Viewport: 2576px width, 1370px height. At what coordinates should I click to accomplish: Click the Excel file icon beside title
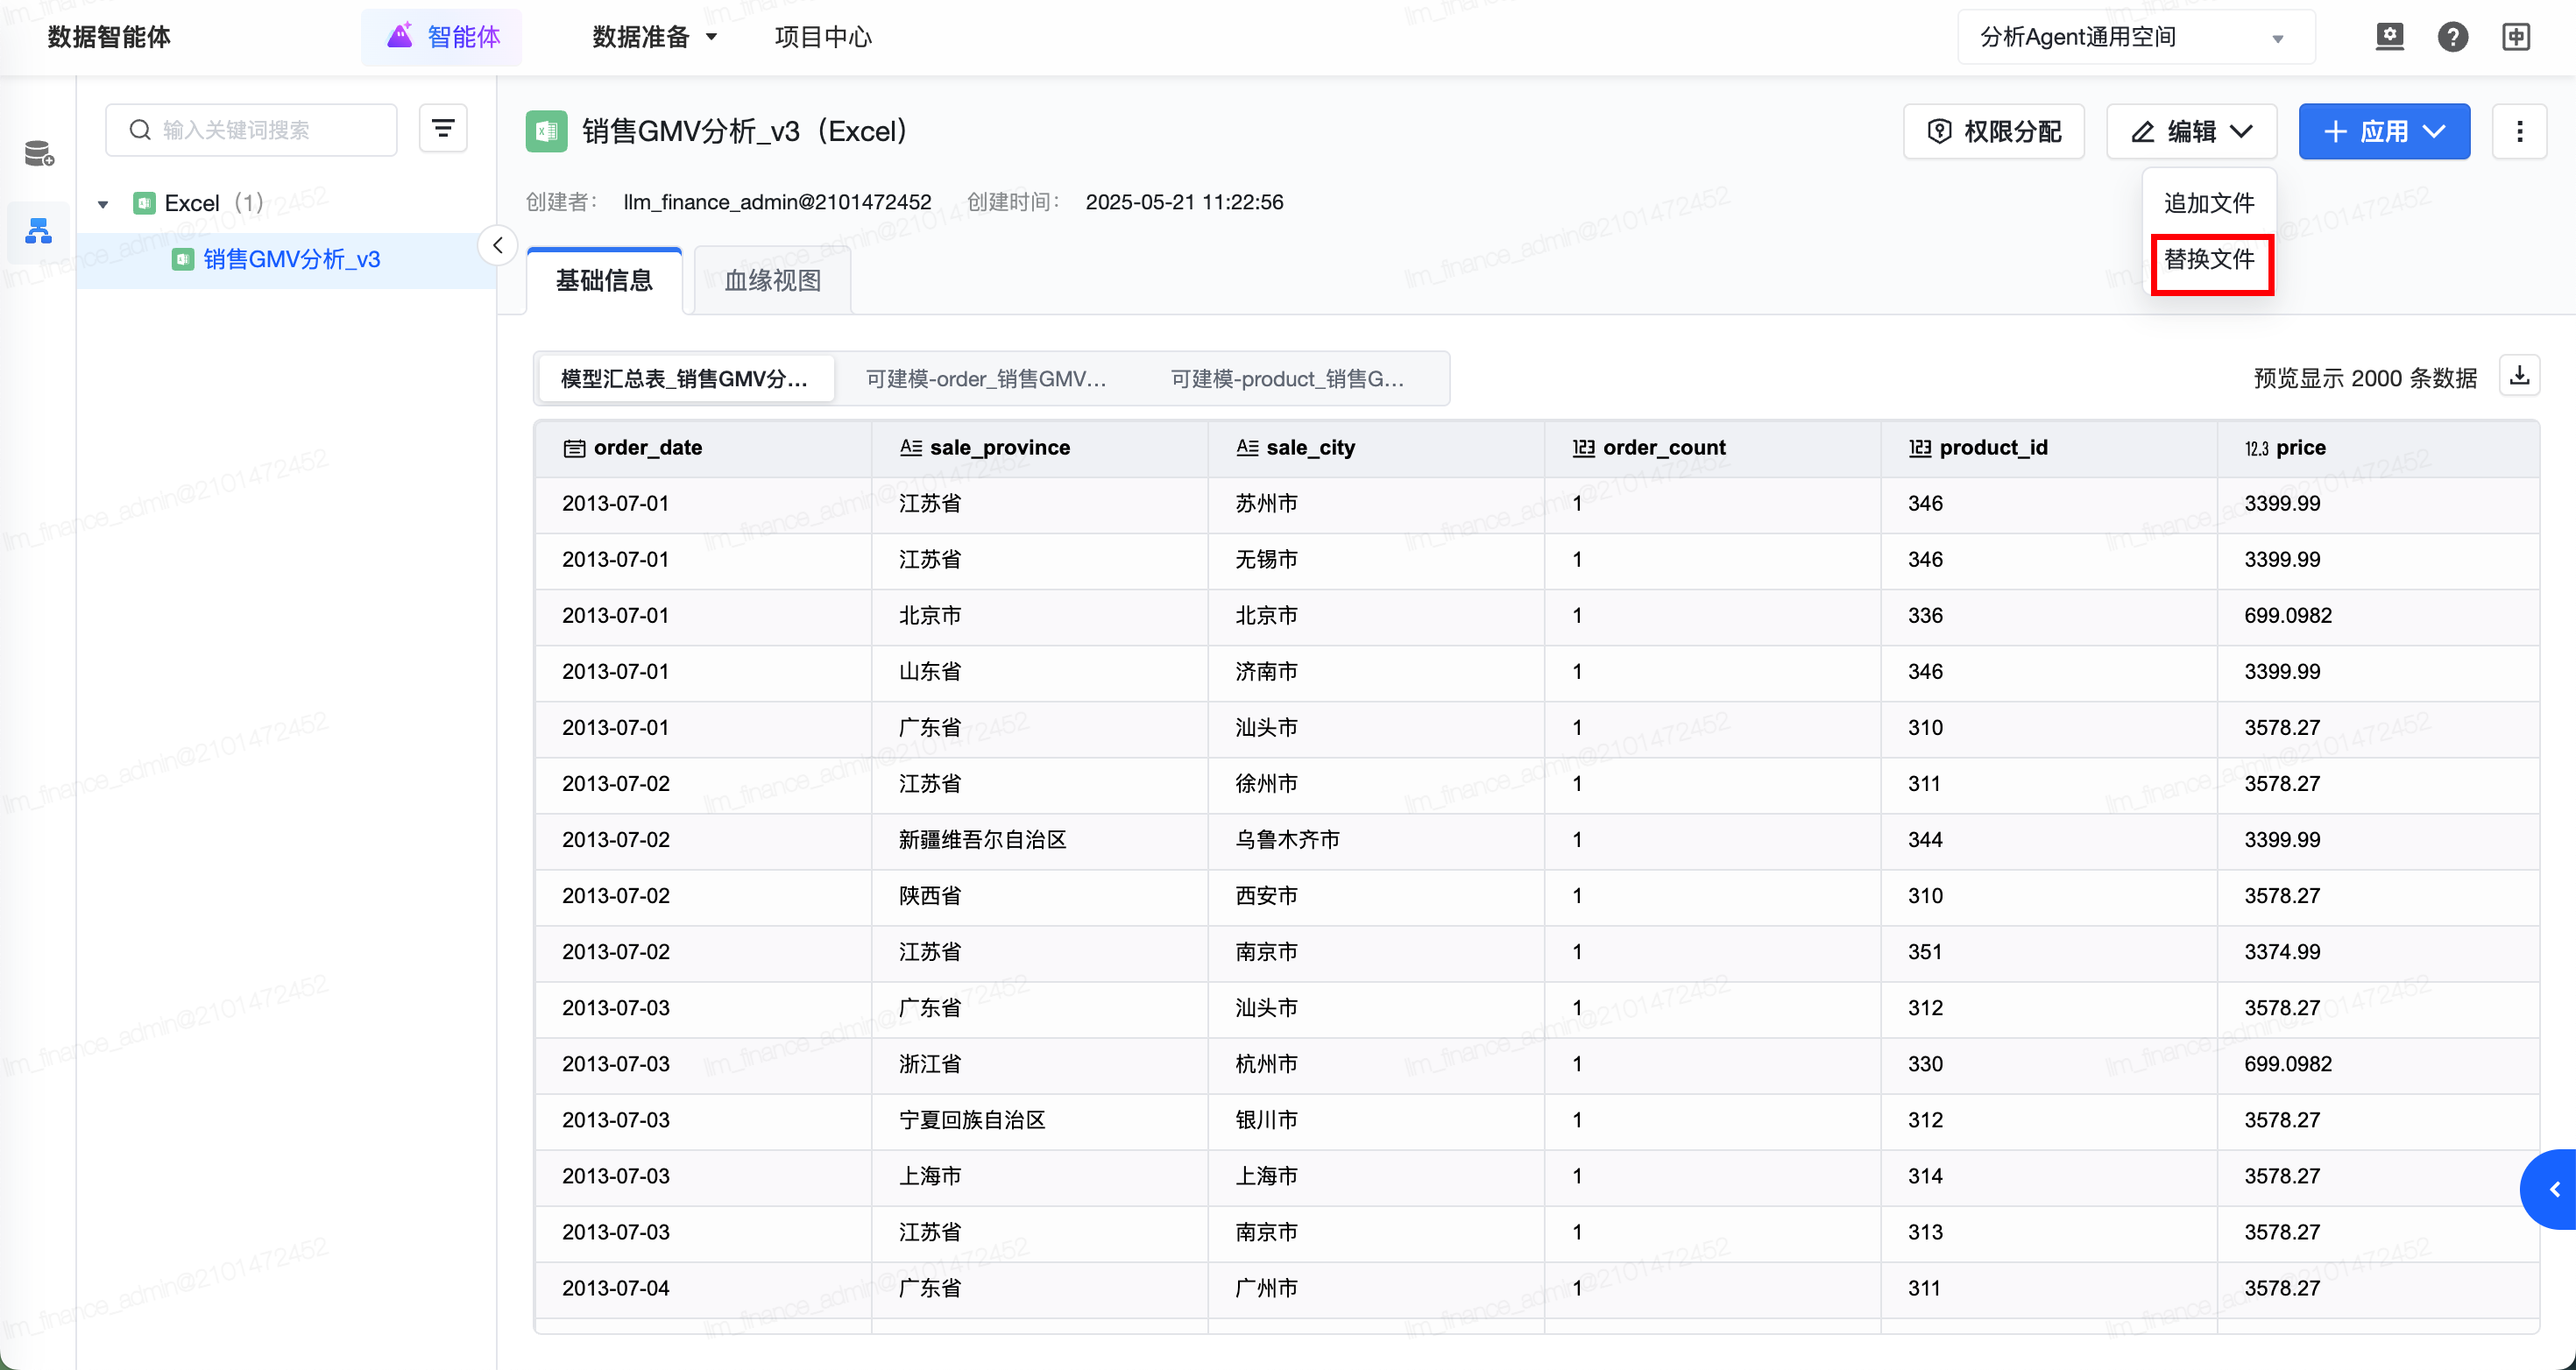(x=546, y=131)
